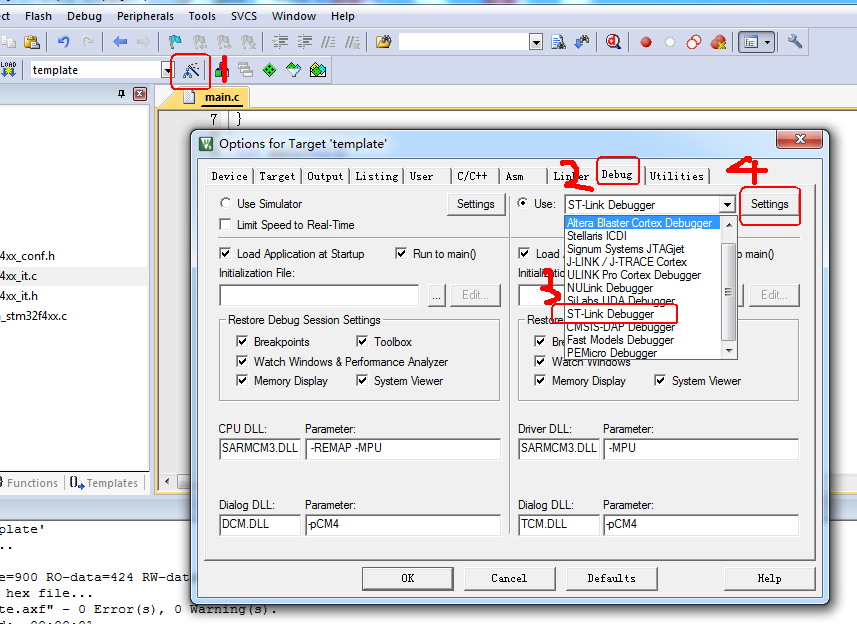Open the project window toolbar dropdown arrow
The image size is (857, 624).
(x=767, y=42)
